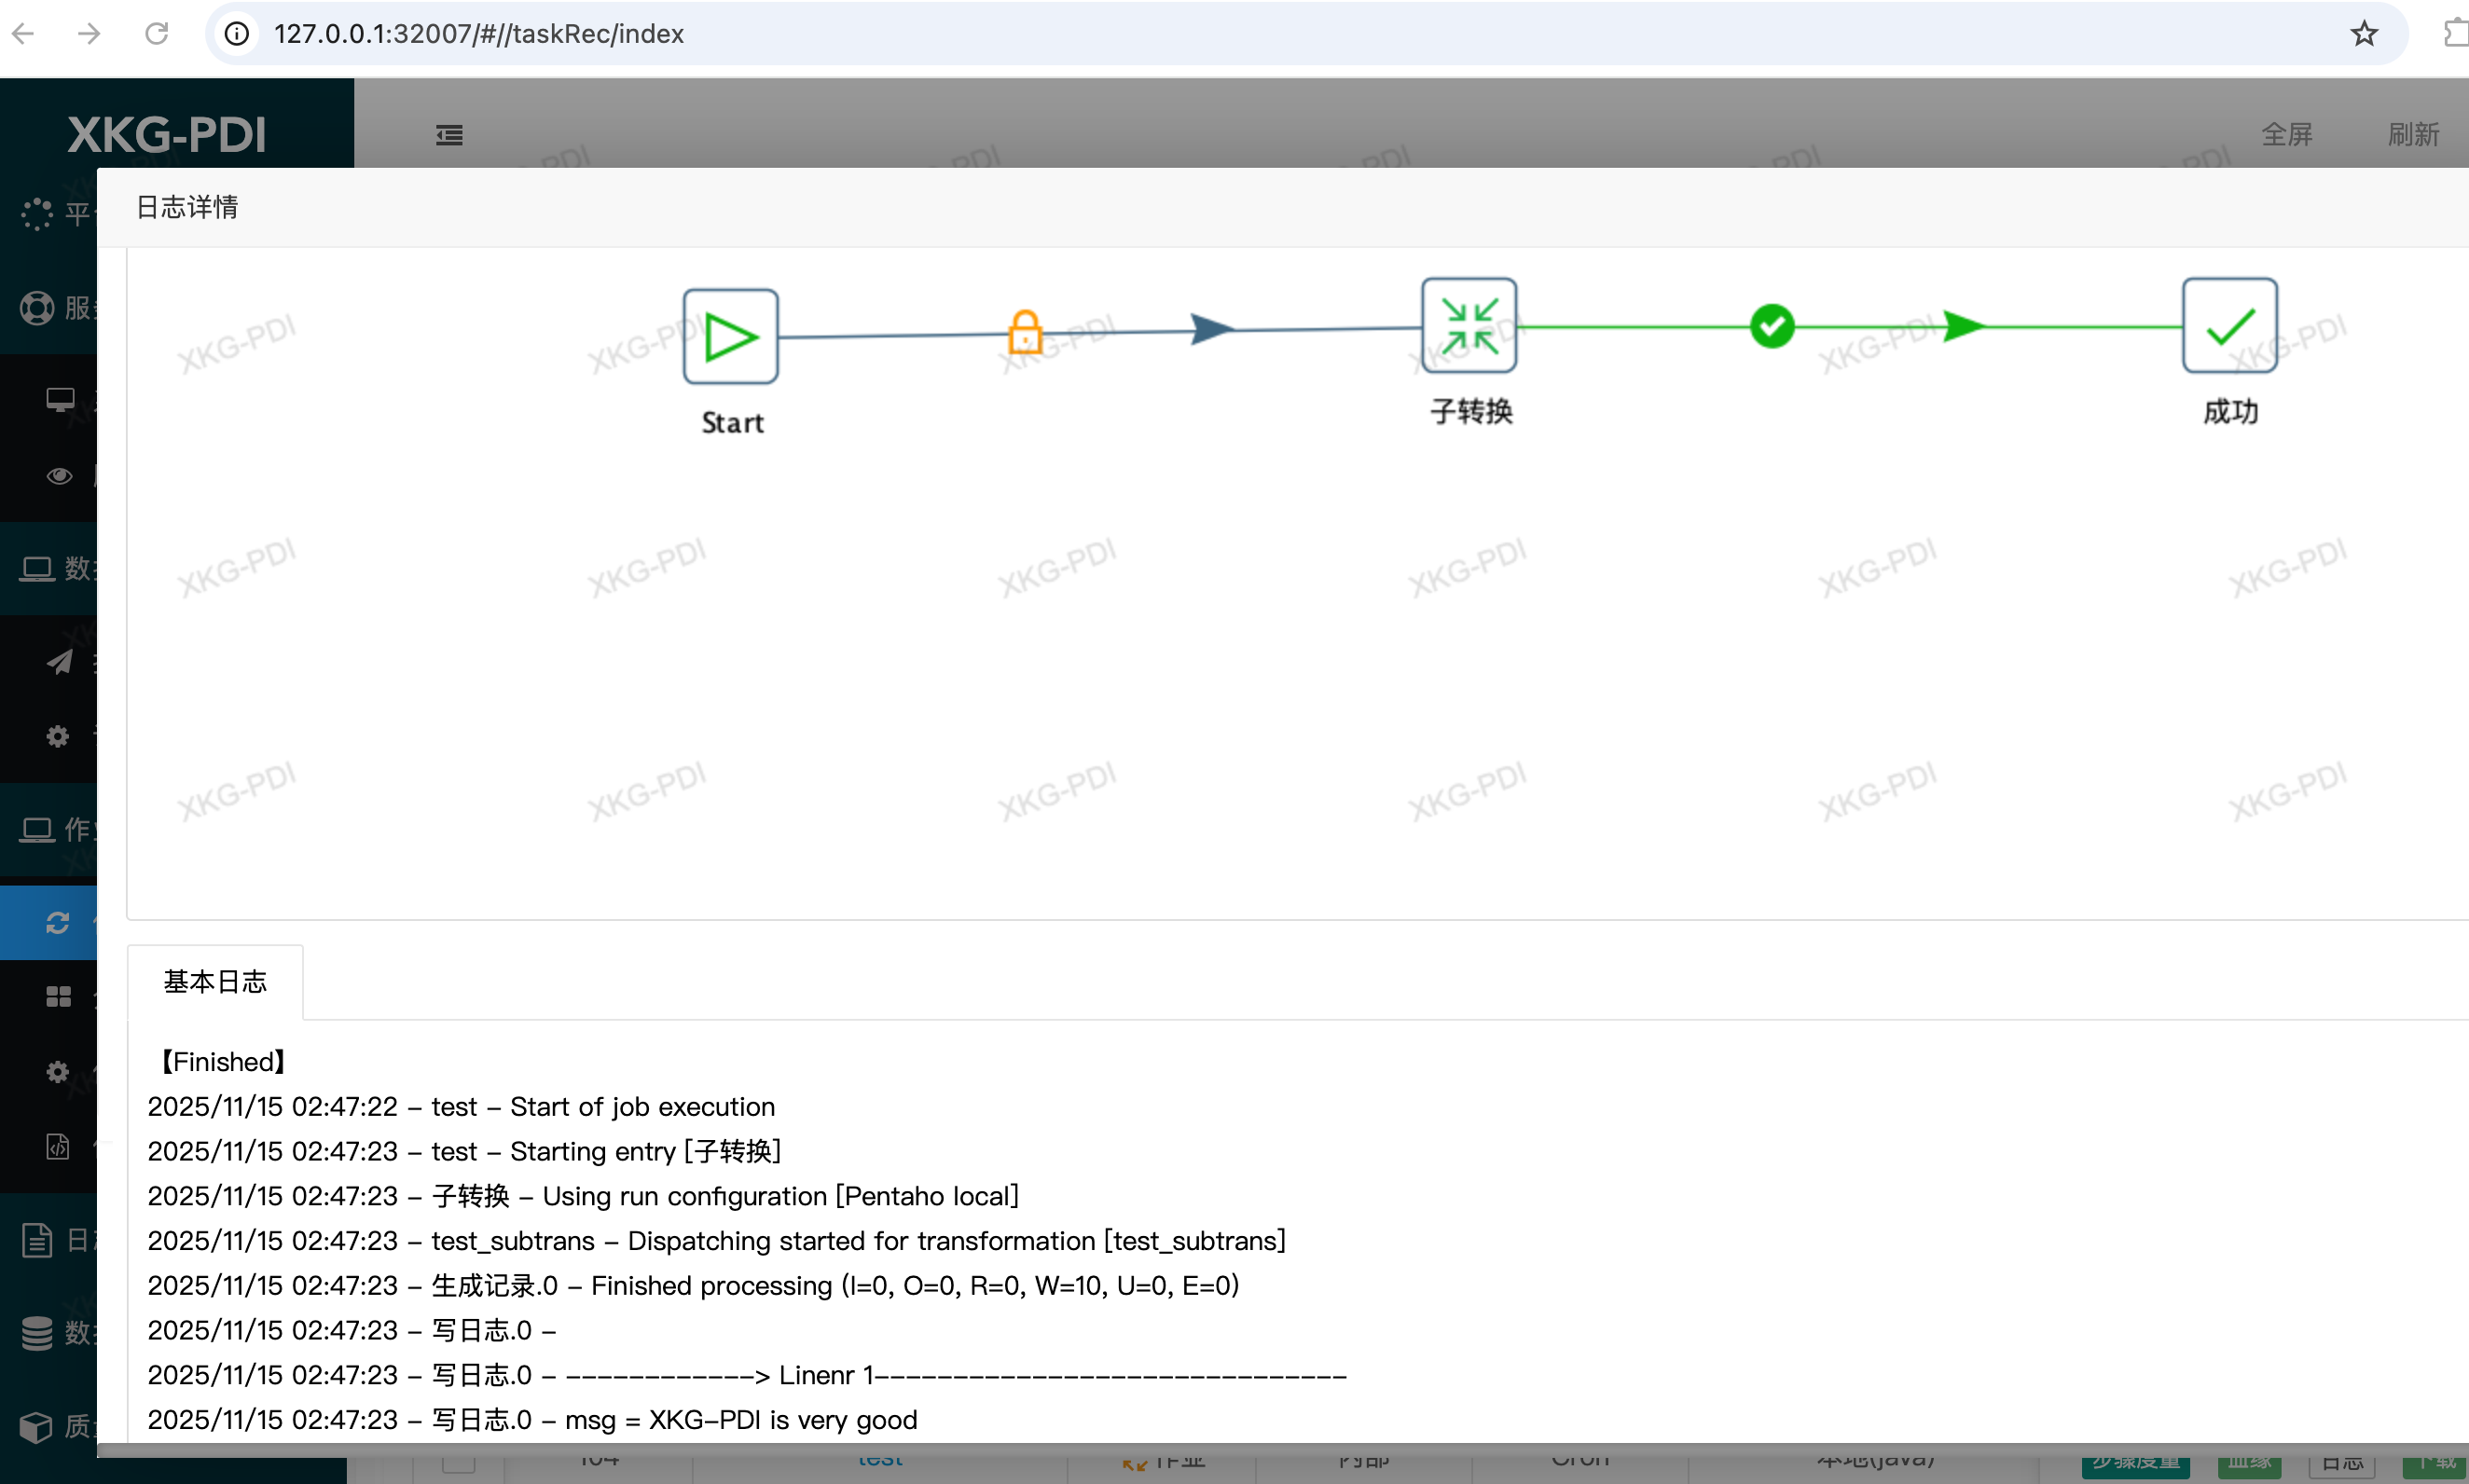The width and height of the screenshot is (2469, 1484).
Task: Bookmark this page with the star icon
Action: pyautogui.click(x=2363, y=34)
